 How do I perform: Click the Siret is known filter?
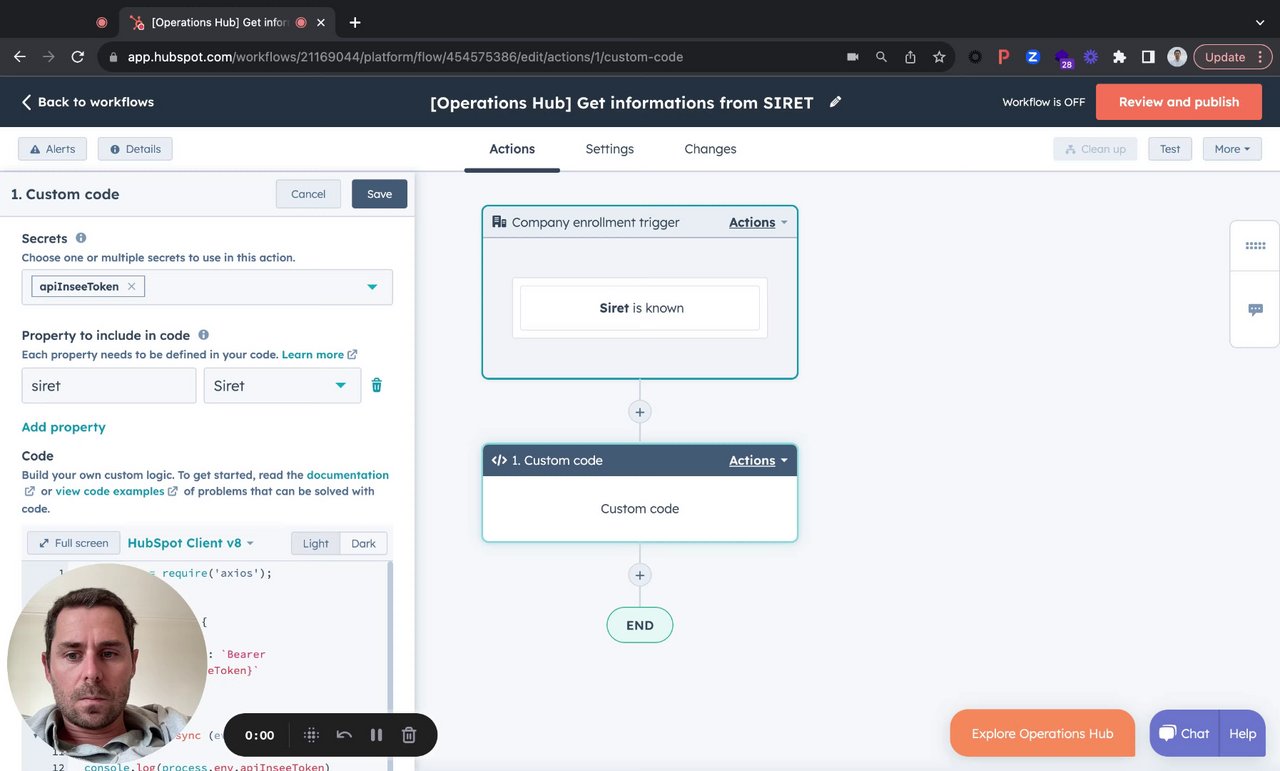[640, 308]
